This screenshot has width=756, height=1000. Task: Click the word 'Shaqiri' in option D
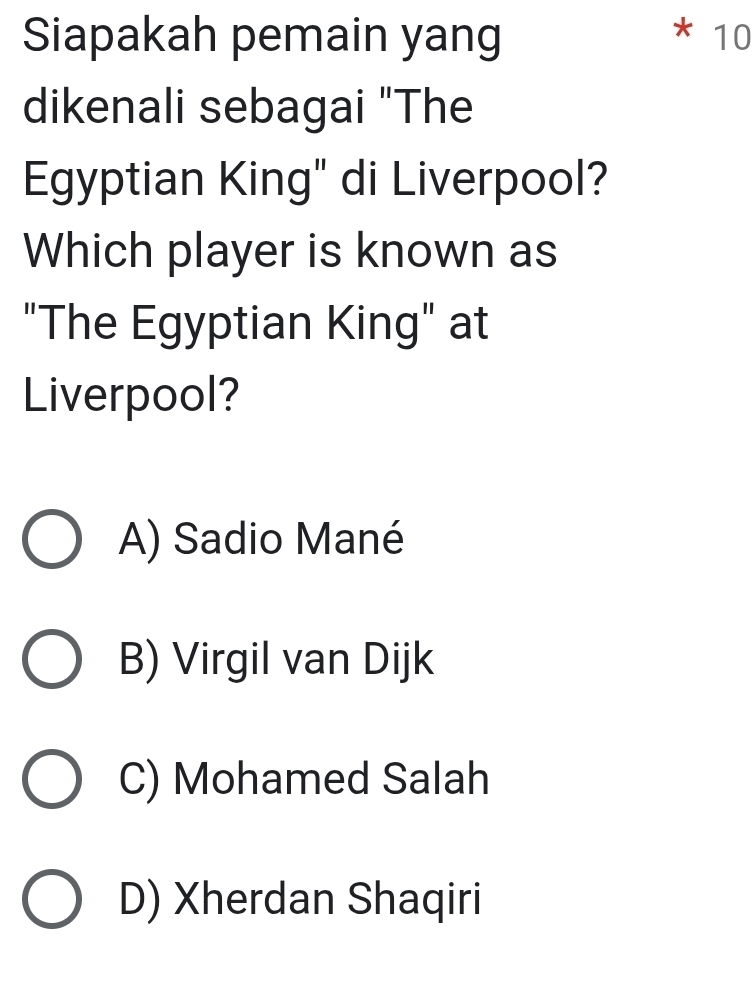pos(415,900)
